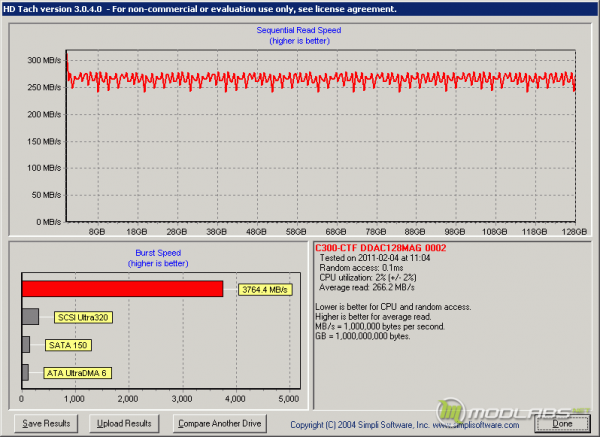Click the HD Tach title bar

[x=200, y=8]
